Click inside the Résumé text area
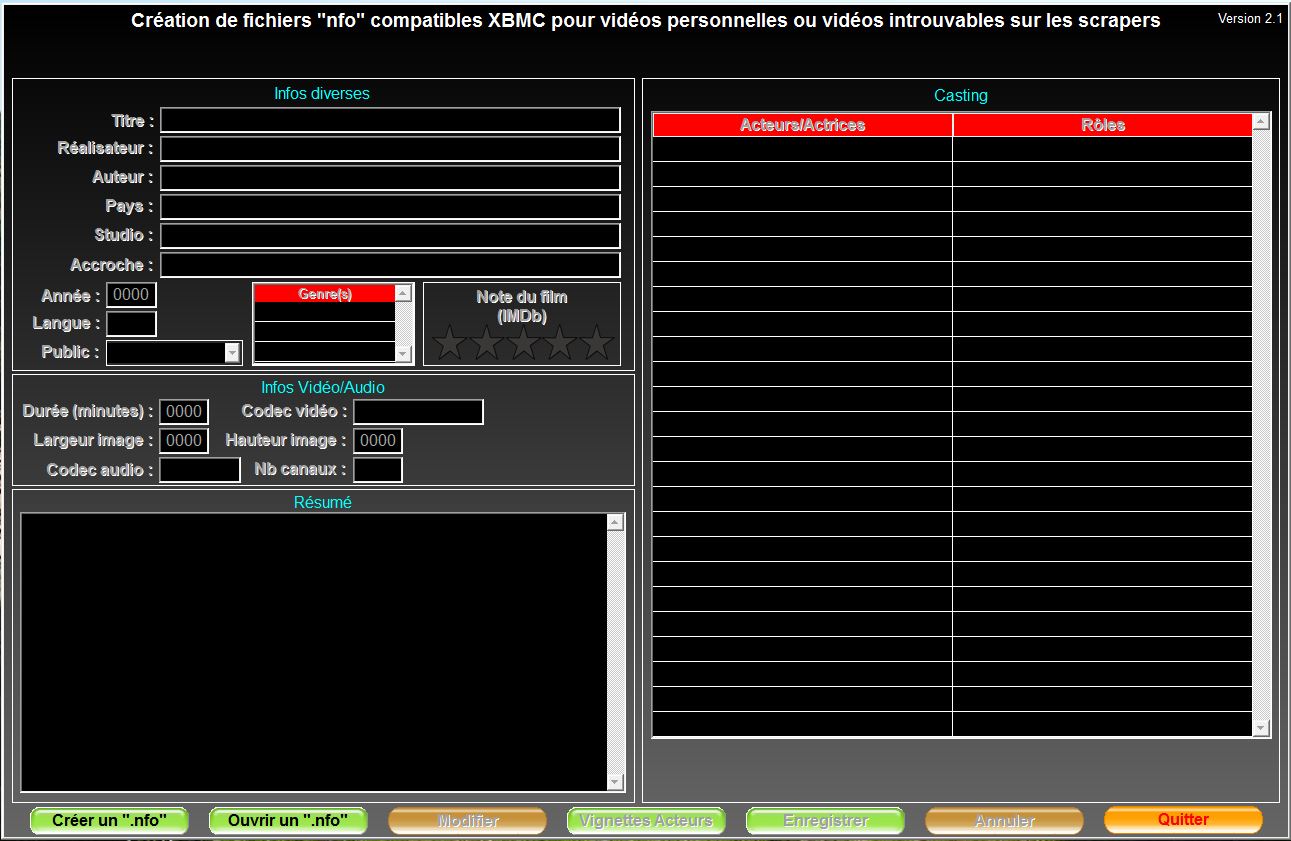This screenshot has width=1291, height=841. pyautogui.click(x=313, y=651)
